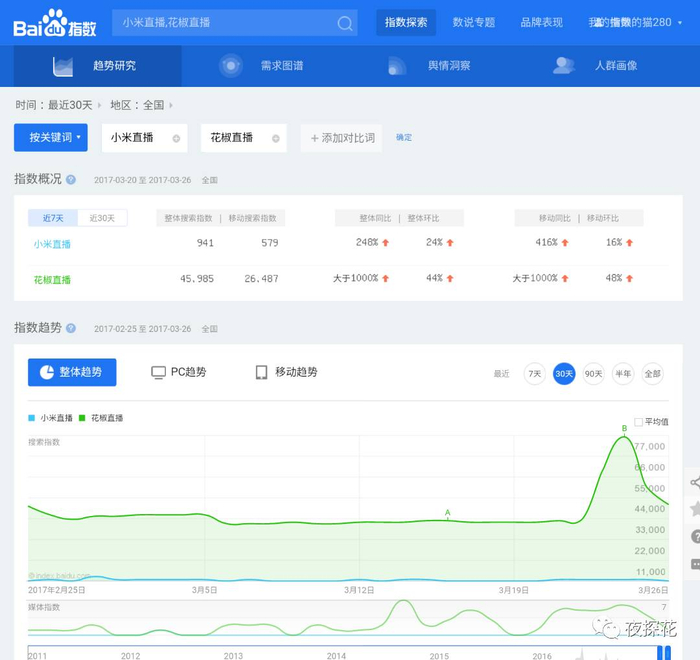Viewport: 700px width, 660px height.
Task: Click the 确定 confirm link
Action: (404, 138)
